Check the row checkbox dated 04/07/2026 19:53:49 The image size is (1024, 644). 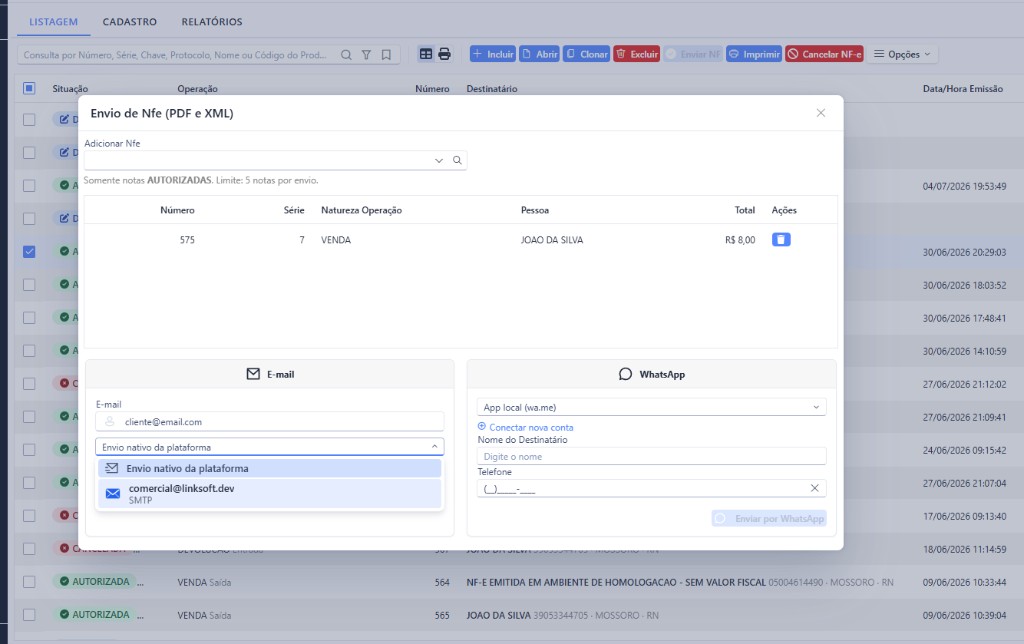click(29, 185)
